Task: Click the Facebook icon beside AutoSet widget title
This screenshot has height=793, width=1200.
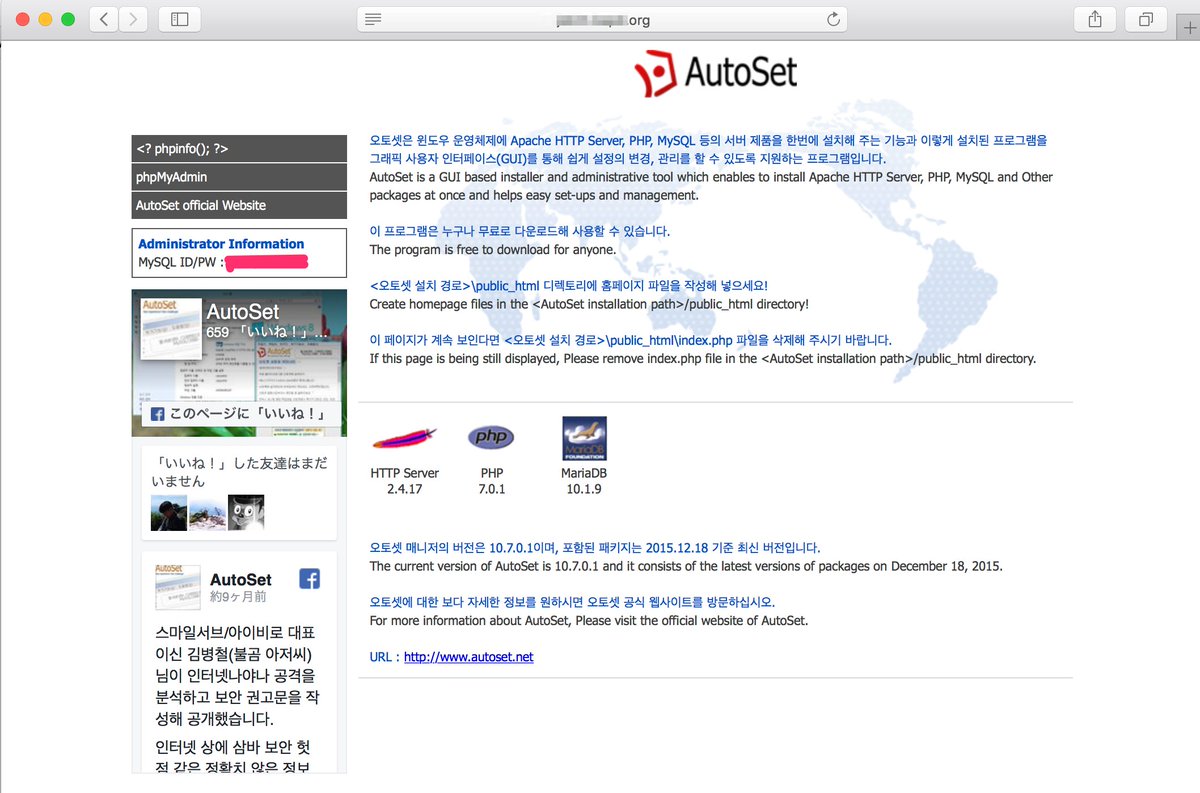Action: point(309,578)
